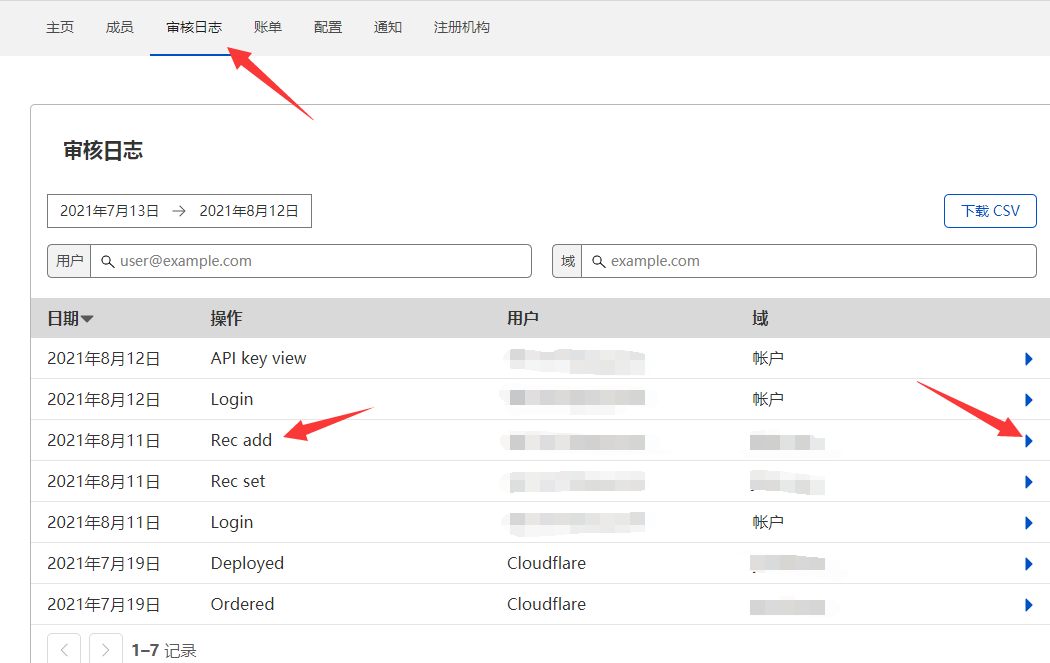Click the sort arrow on the 日期 column header
This screenshot has width=1050, height=663.
(88, 318)
